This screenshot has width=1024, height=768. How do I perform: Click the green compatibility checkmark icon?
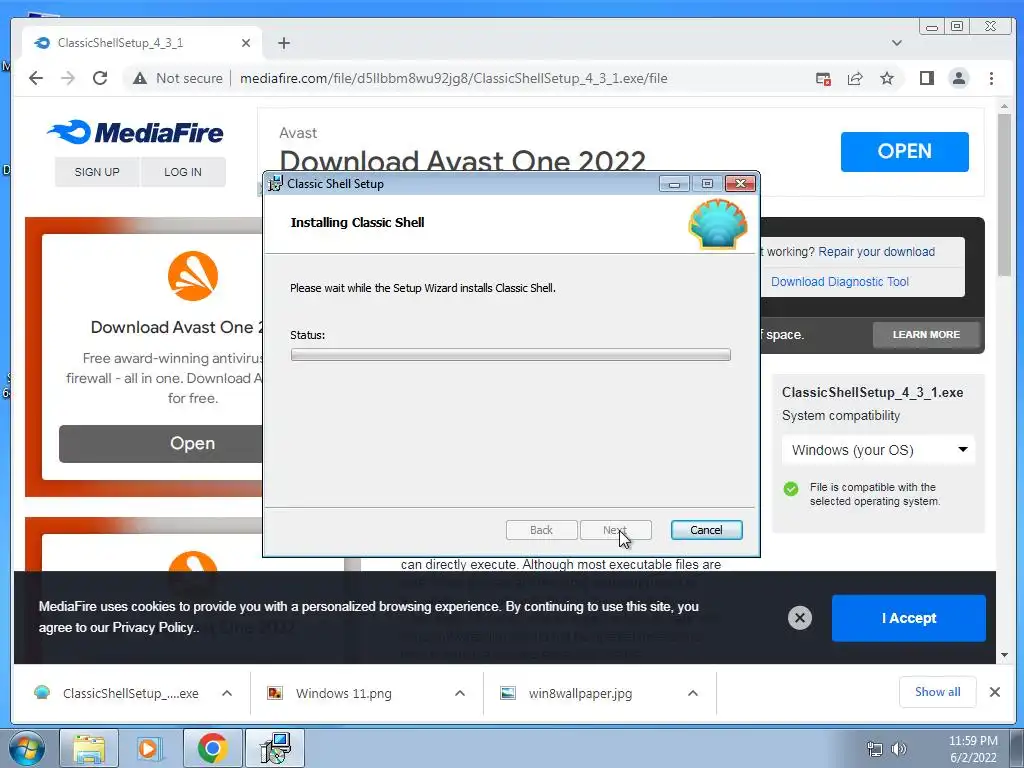tap(791, 488)
